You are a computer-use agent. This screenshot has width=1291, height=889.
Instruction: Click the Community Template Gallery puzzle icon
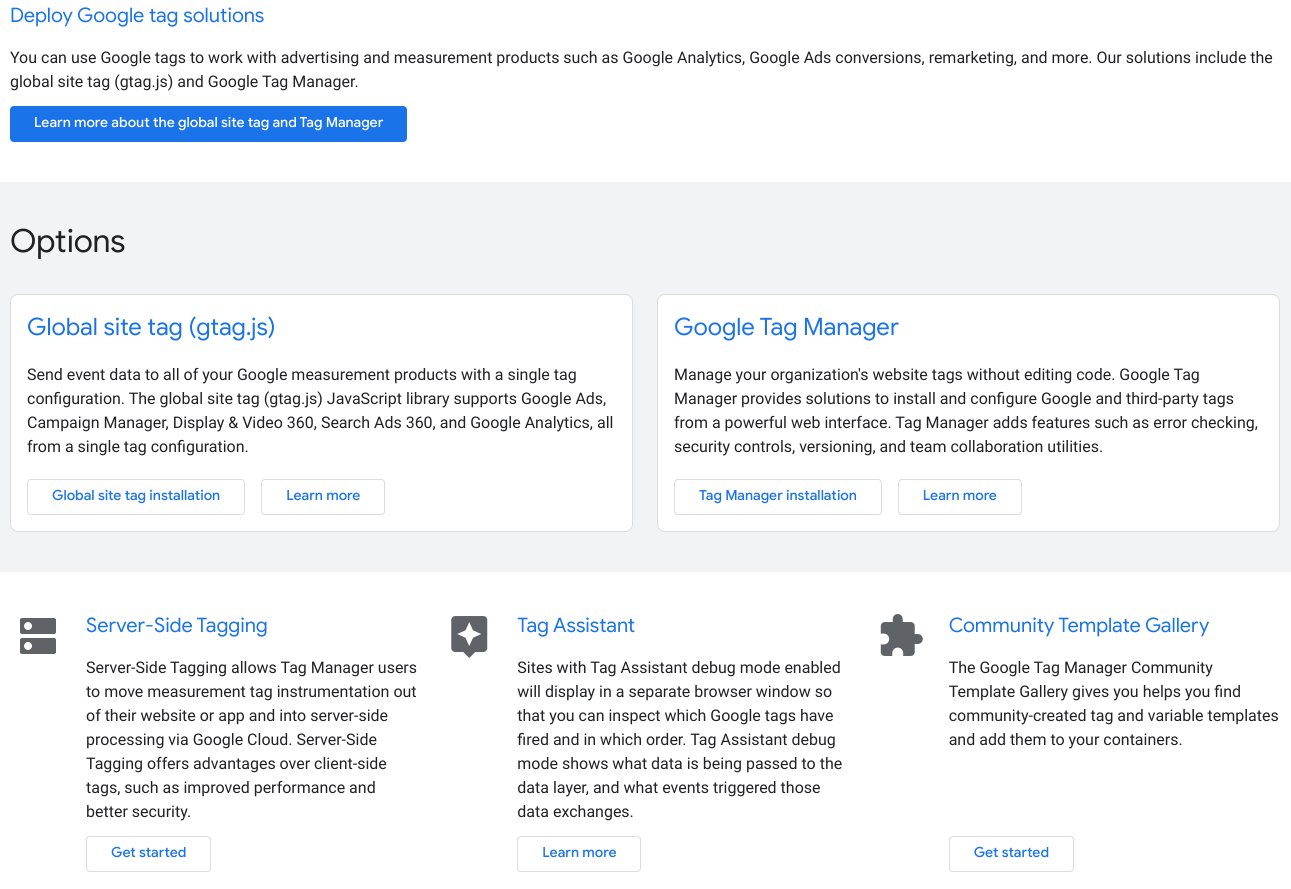[x=901, y=634]
